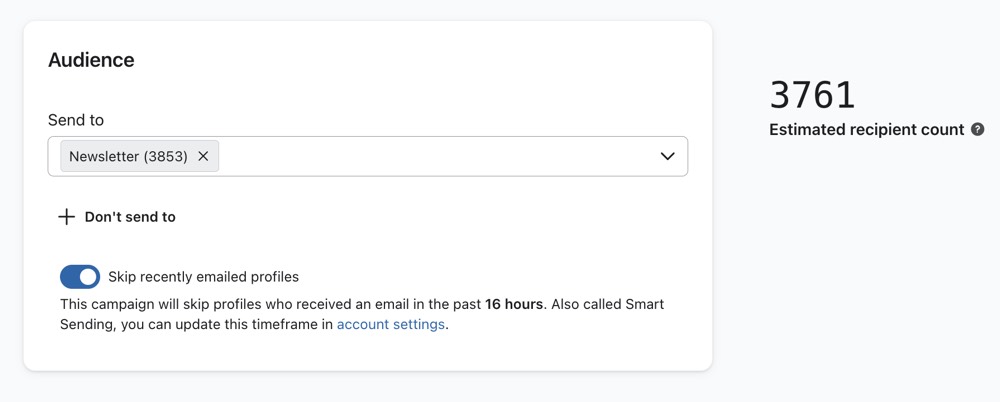Select the Newsletter (3853) chip label
The height and width of the screenshot is (402, 1000).
[128, 156]
